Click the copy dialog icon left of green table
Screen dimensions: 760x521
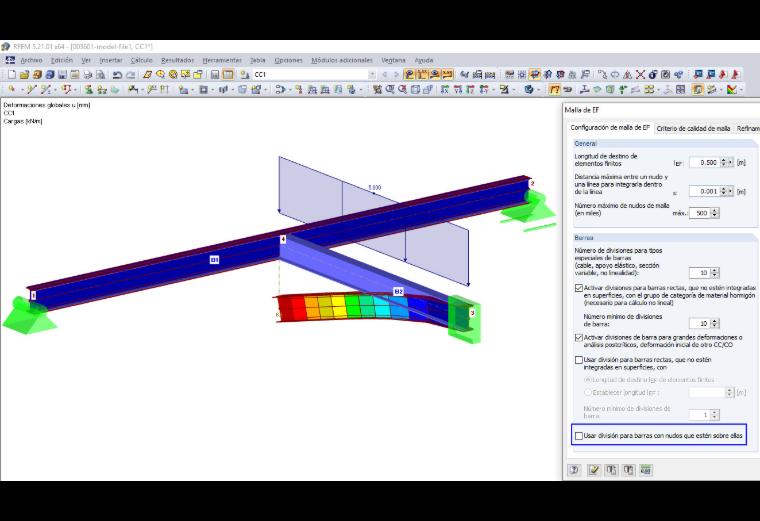click(629, 470)
